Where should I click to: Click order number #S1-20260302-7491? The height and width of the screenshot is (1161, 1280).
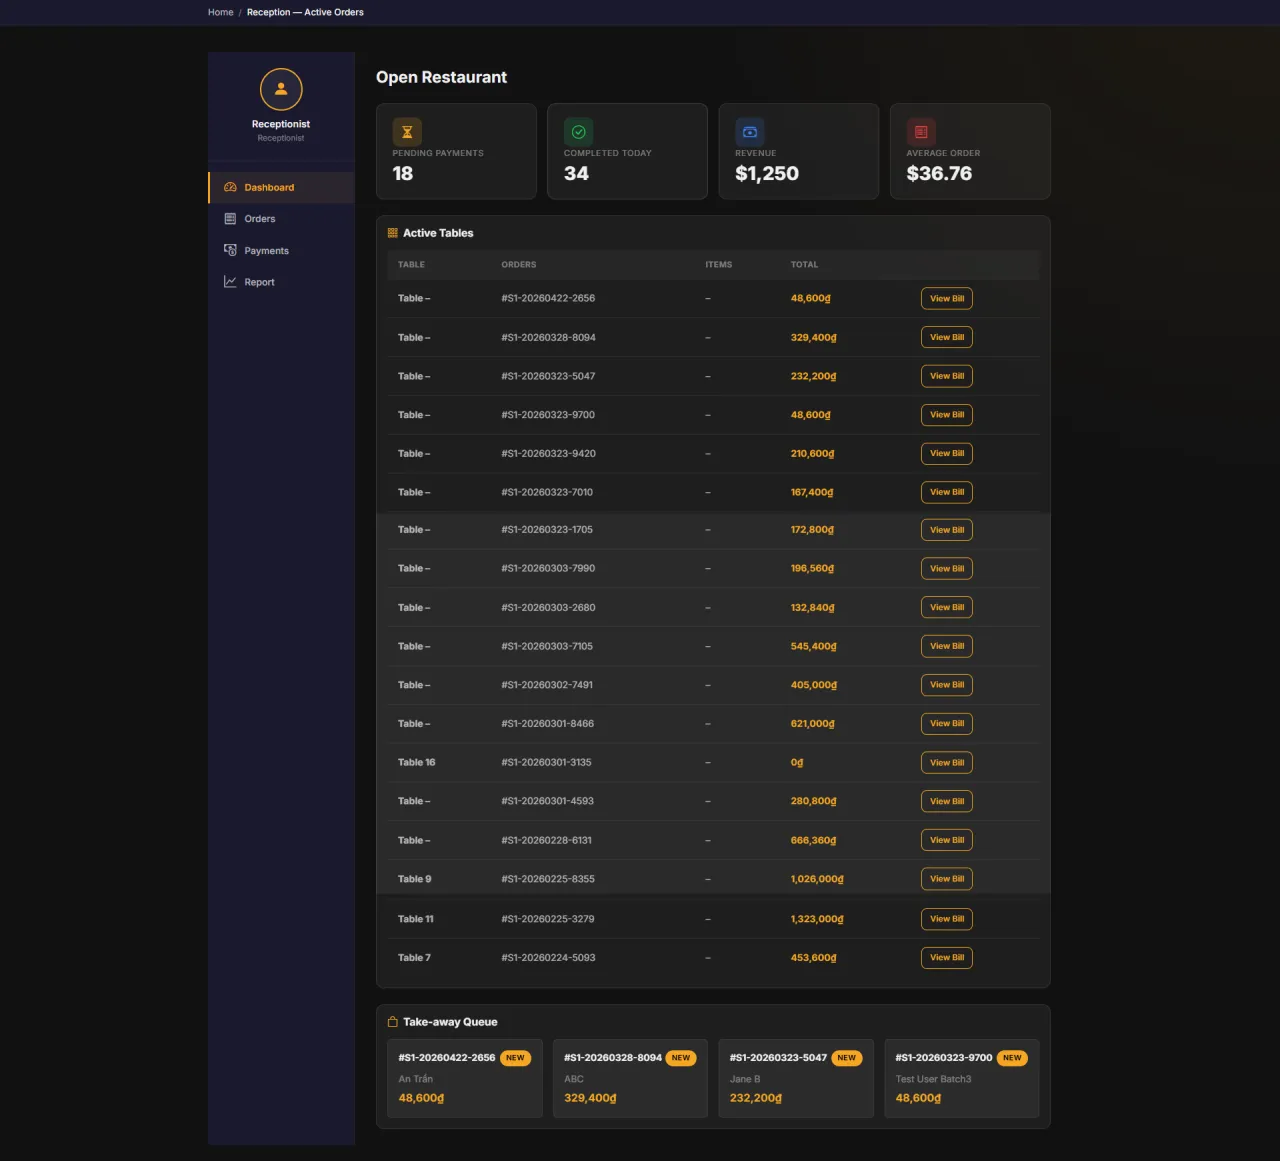[547, 685]
